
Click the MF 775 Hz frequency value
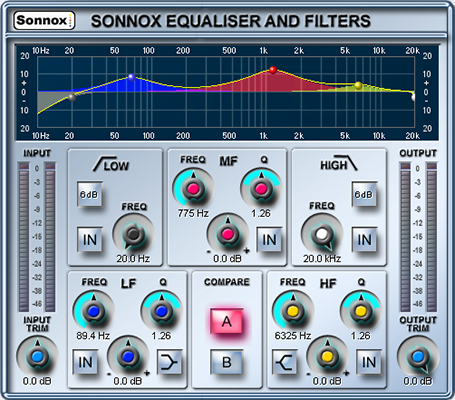point(193,213)
